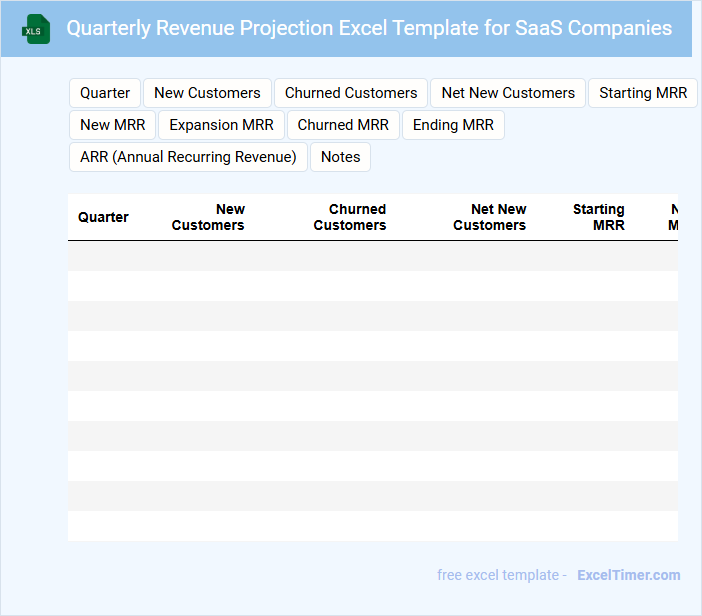Select the Churned Customers table column header
This screenshot has width=702, height=616.
349,217
